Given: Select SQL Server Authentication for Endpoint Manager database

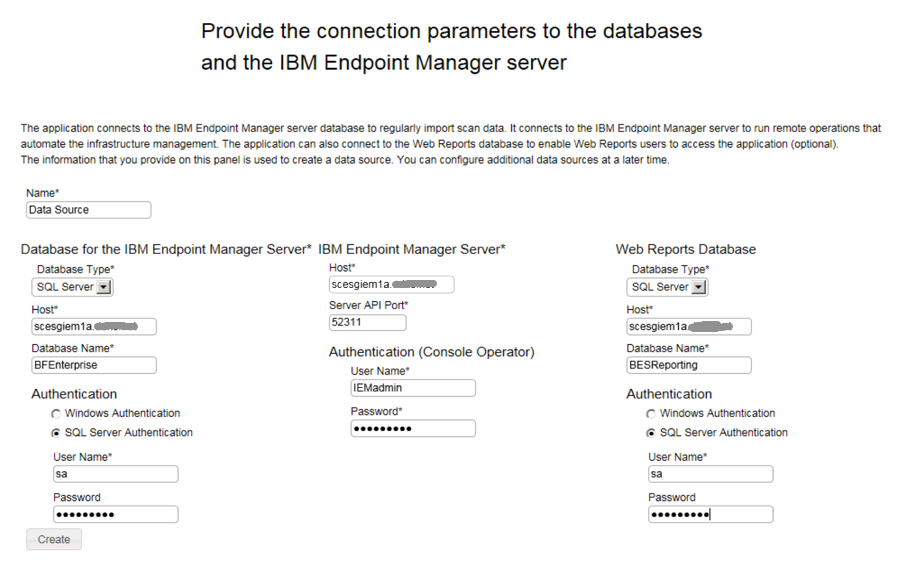Looking at the screenshot, I should [x=56, y=433].
